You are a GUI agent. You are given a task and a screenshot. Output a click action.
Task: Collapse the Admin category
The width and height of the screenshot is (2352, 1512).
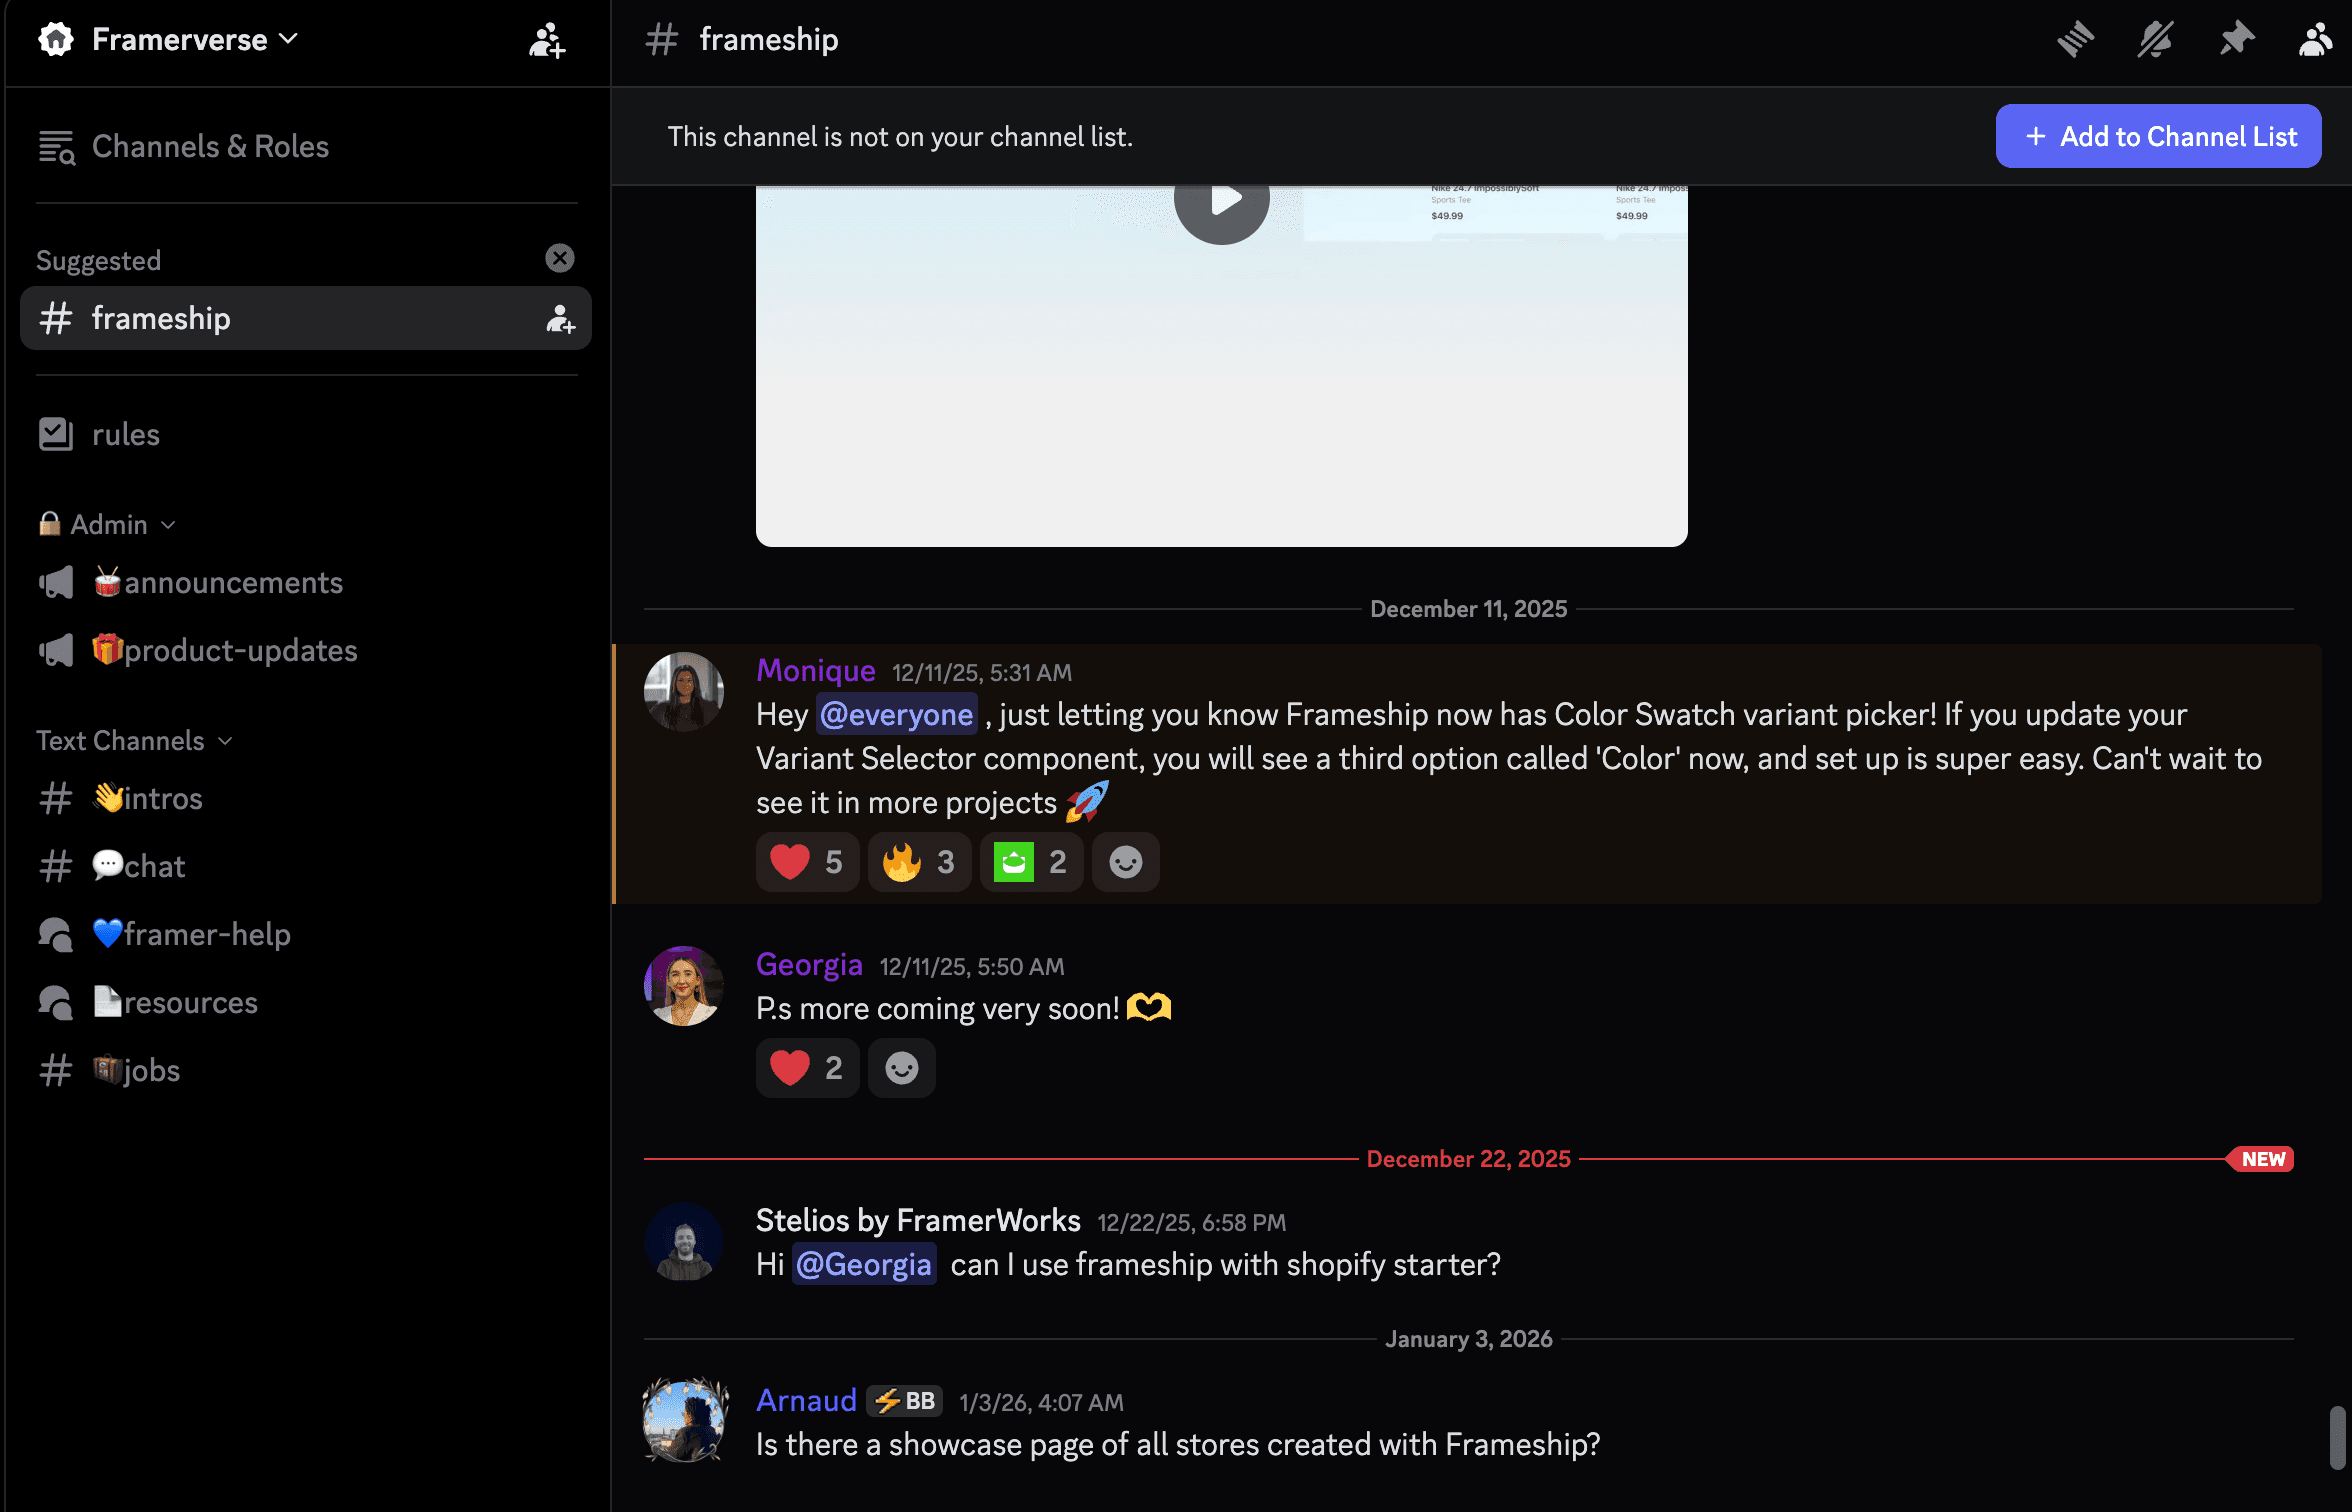coord(168,524)
